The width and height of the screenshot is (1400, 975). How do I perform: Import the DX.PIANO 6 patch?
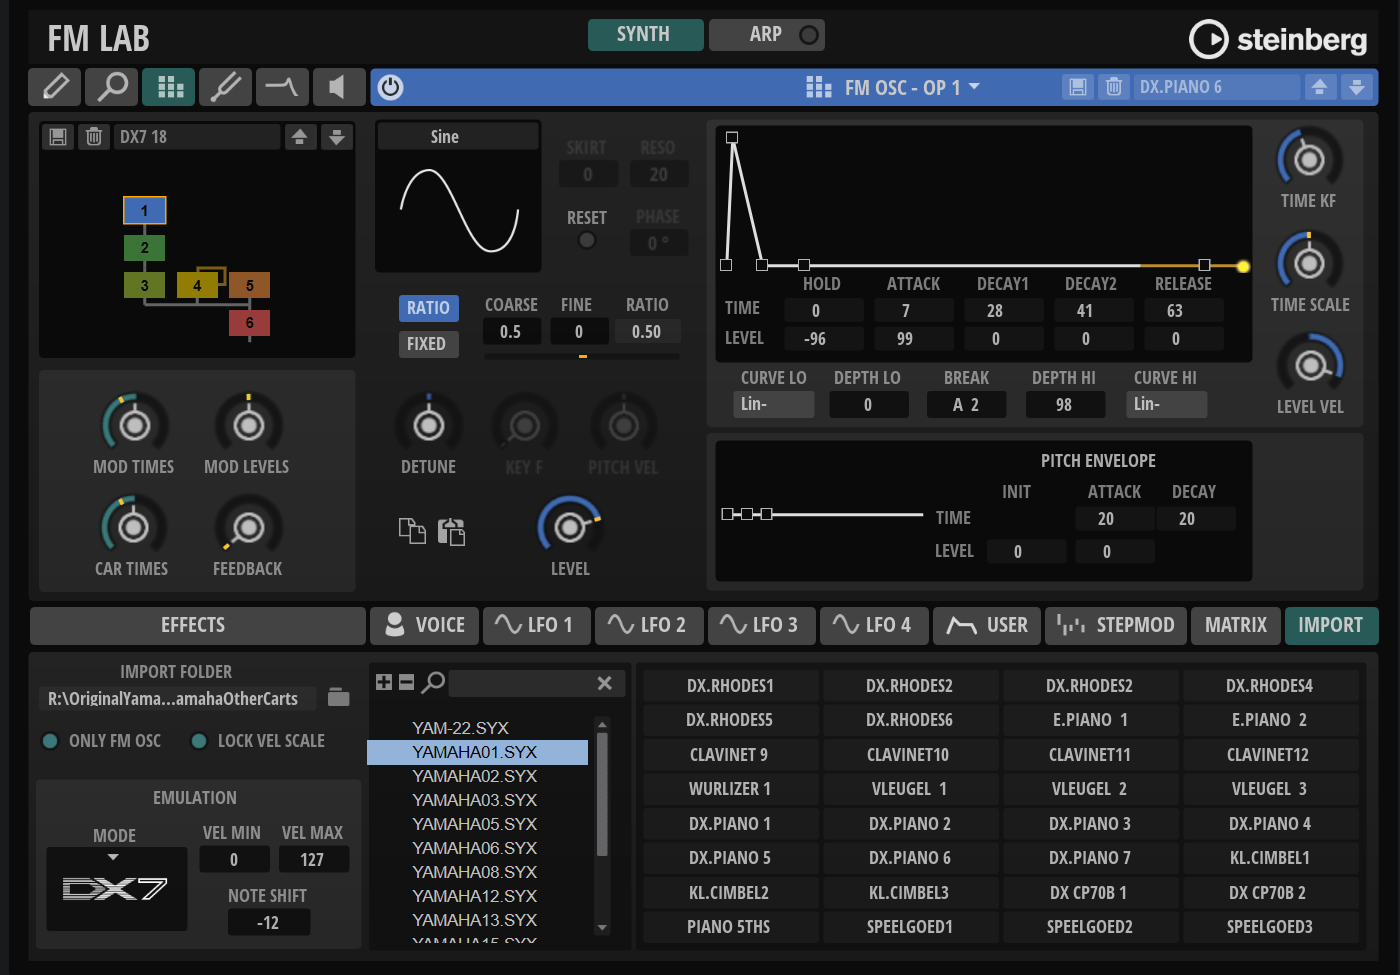910,858
